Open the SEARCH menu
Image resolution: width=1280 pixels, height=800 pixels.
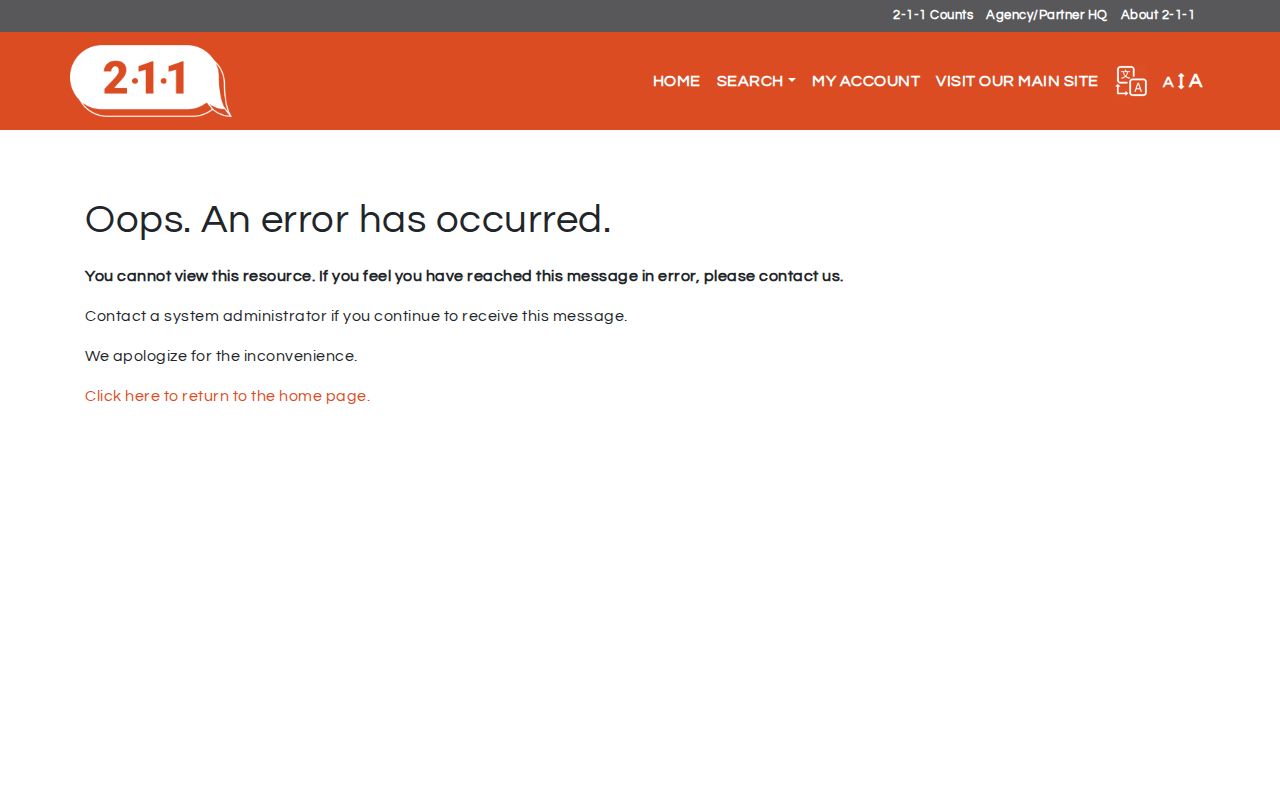coord(756,81)
